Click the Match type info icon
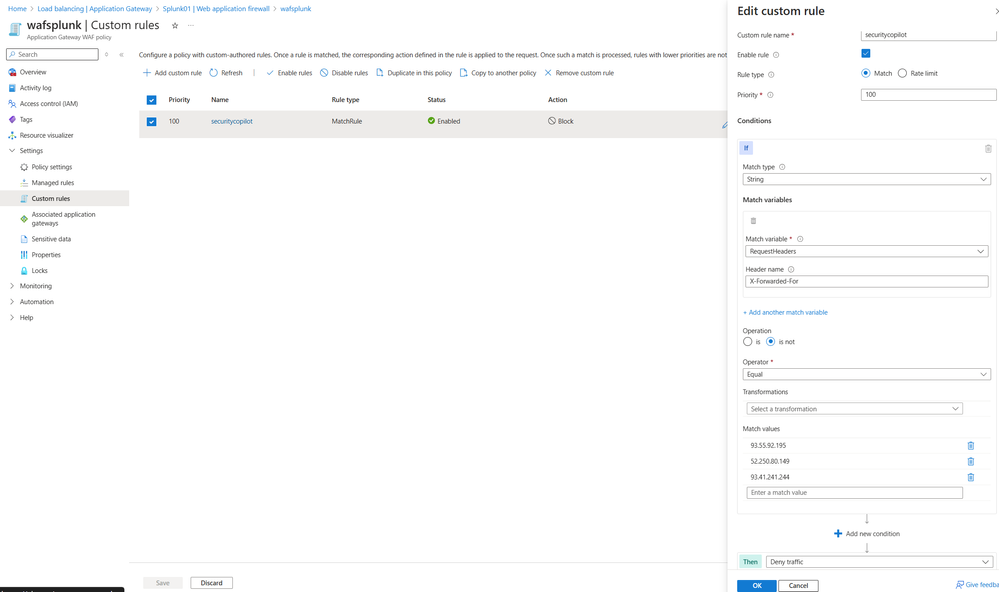 782,167
